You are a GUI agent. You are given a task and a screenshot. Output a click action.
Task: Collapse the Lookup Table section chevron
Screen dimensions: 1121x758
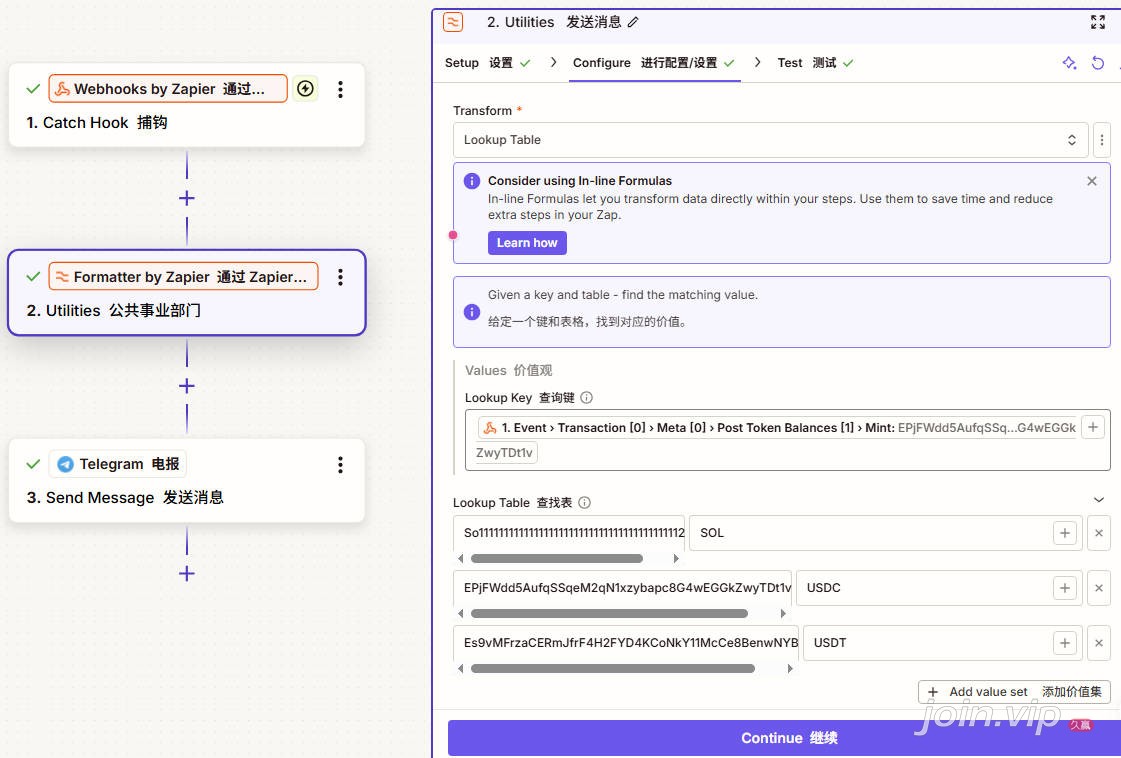click(1099, 500)
